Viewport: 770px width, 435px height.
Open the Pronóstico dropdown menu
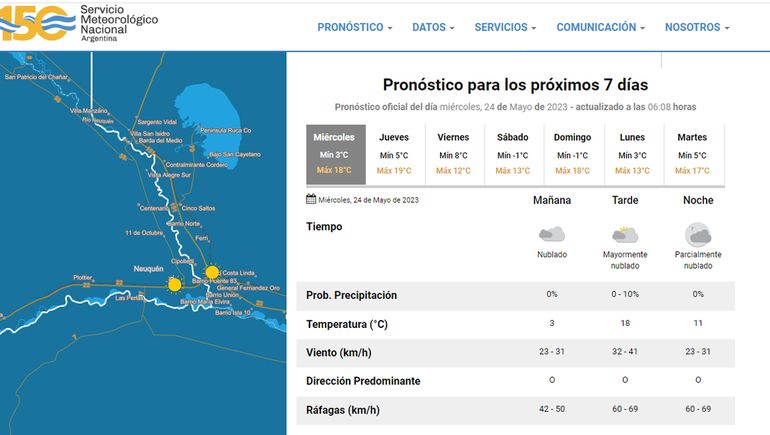click(354, 27)
